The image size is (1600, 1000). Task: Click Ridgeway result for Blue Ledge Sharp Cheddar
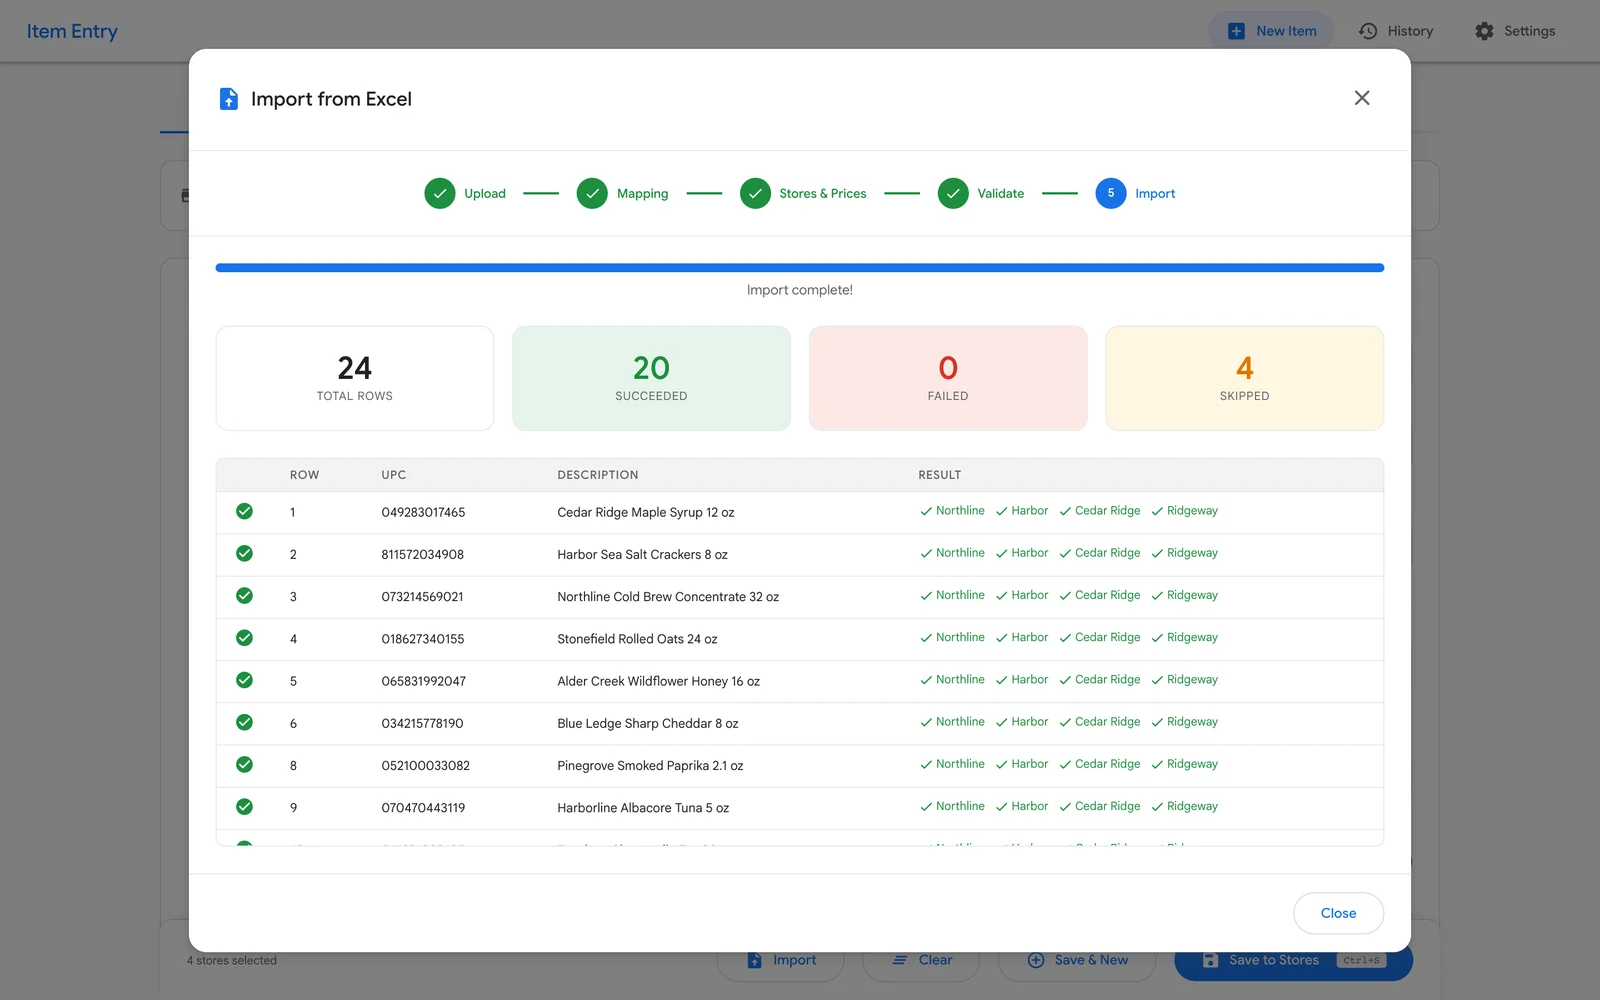pos(1185,722)
